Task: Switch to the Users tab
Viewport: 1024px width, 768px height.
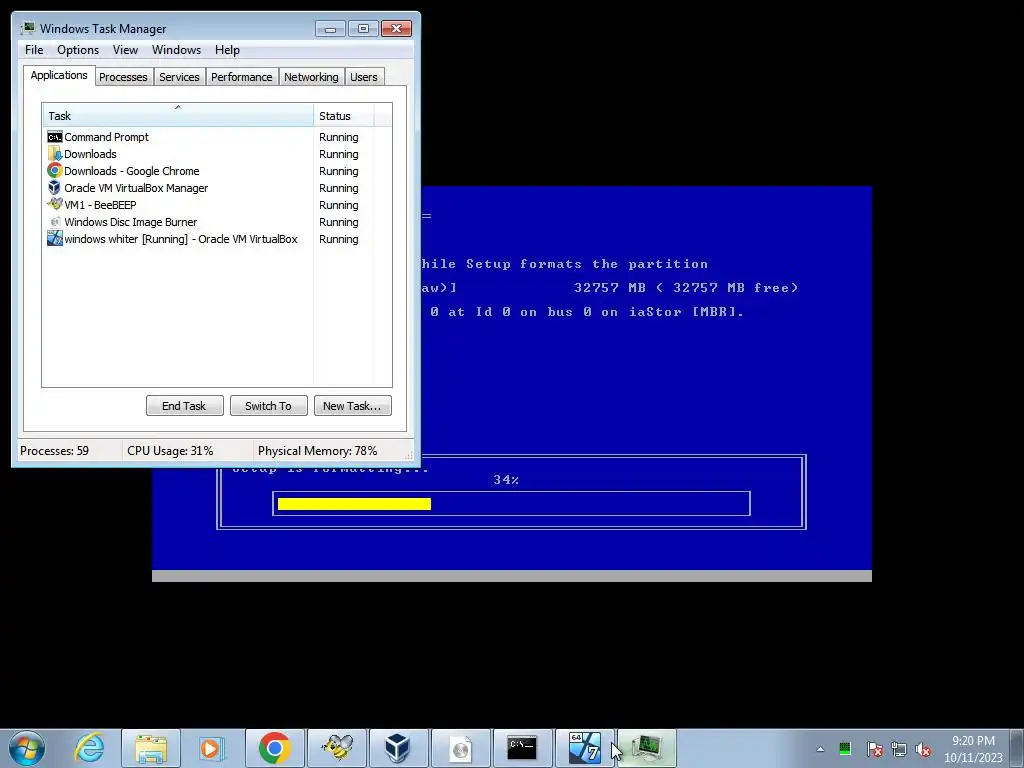Action: point(364,77)
